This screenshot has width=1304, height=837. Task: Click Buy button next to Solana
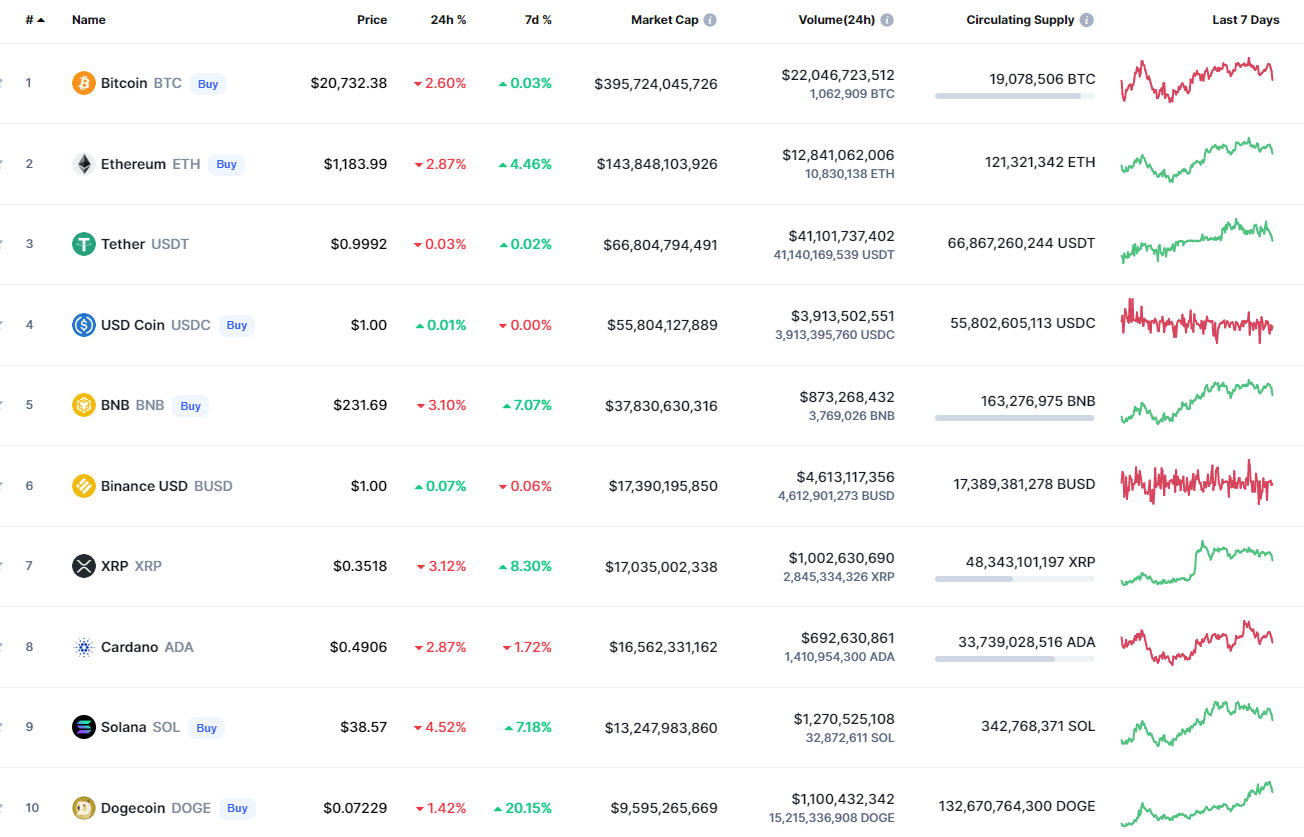tap(207, 728)
